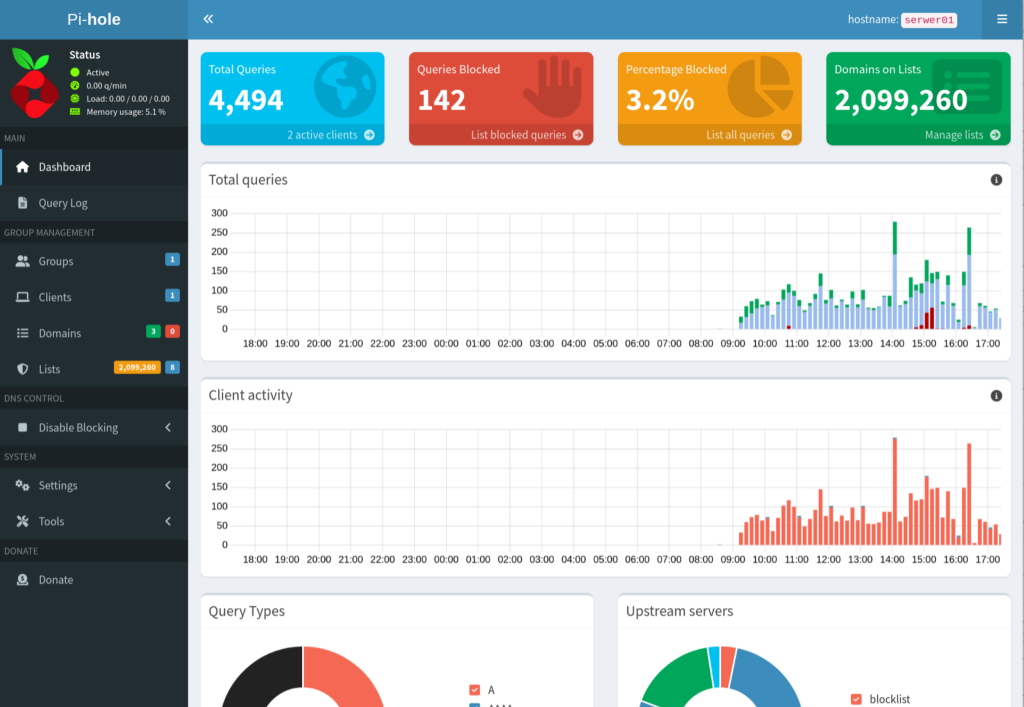
Task: Click arrow icon beside List blocked queries
Action: coord(578,135)
